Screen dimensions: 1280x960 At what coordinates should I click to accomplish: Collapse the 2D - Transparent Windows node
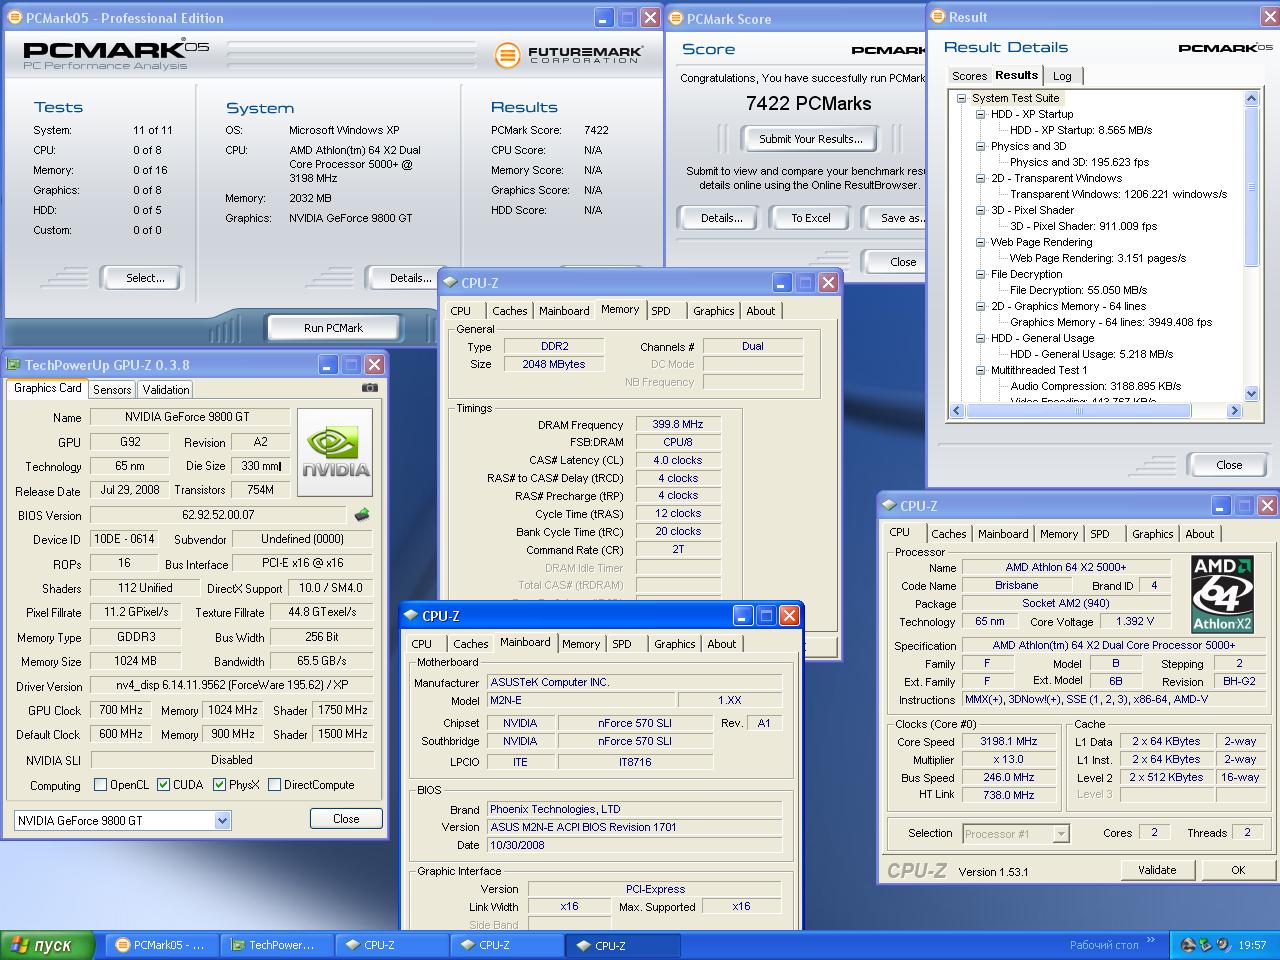tap(981, 178)
